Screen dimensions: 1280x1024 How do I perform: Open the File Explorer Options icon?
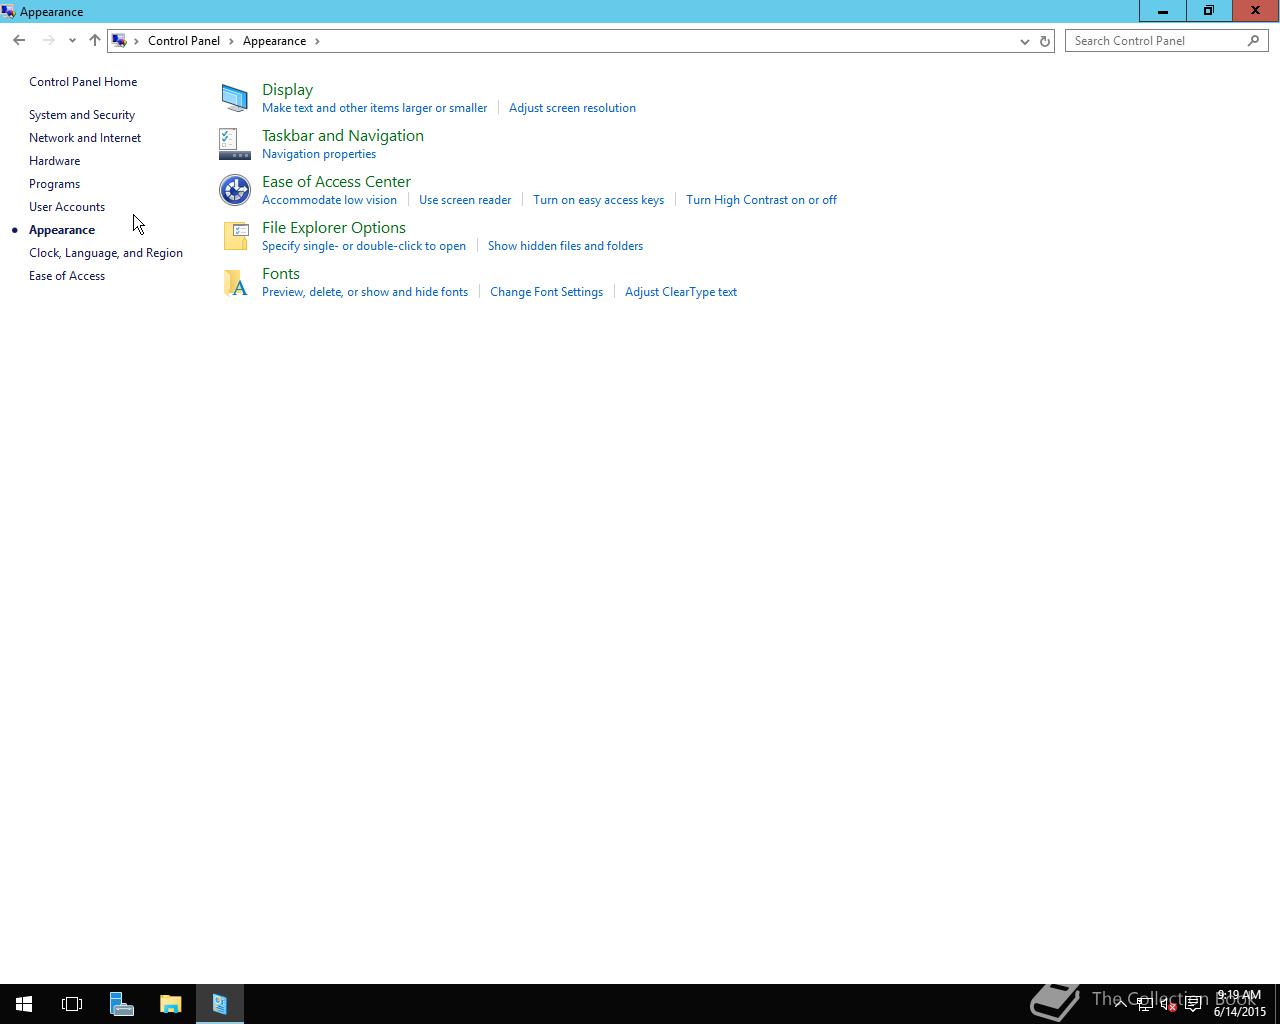point(234,236)
